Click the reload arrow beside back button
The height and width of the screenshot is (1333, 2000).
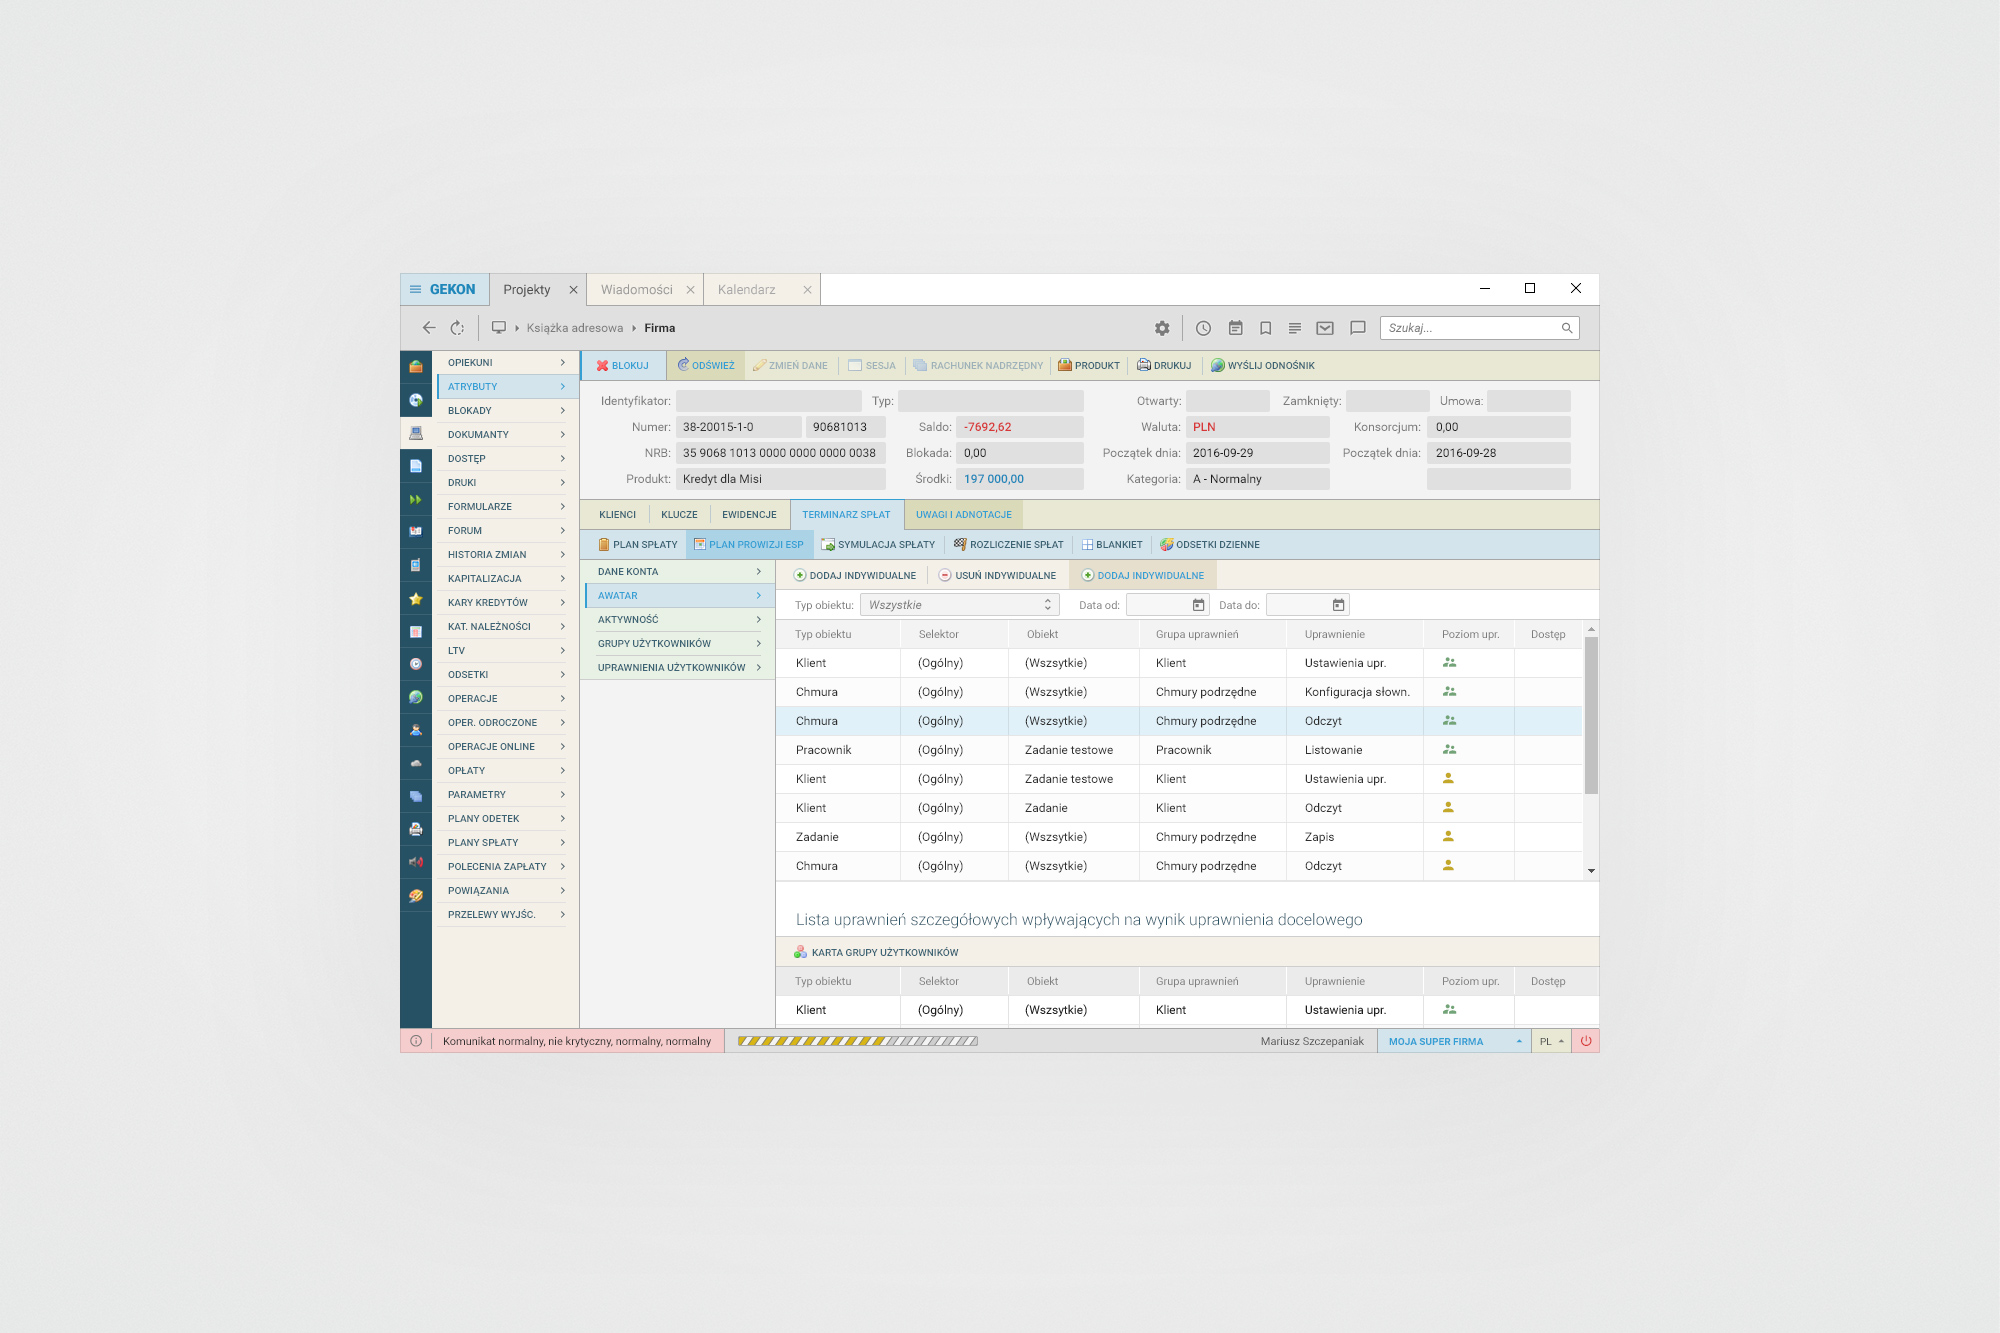click(457, 328)
